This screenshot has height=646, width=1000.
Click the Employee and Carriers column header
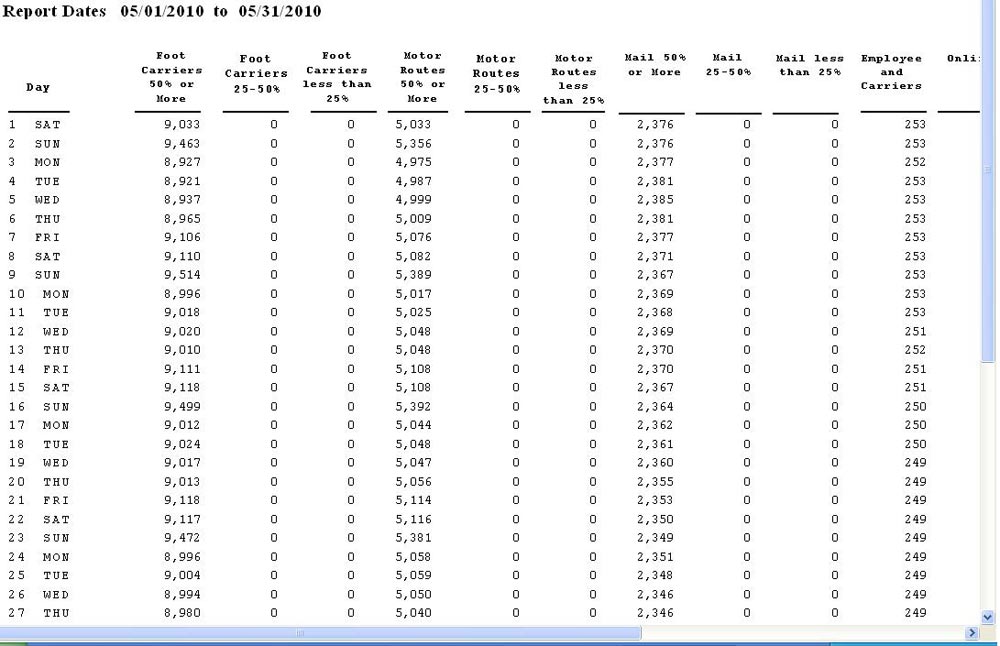tap(891, 72)
